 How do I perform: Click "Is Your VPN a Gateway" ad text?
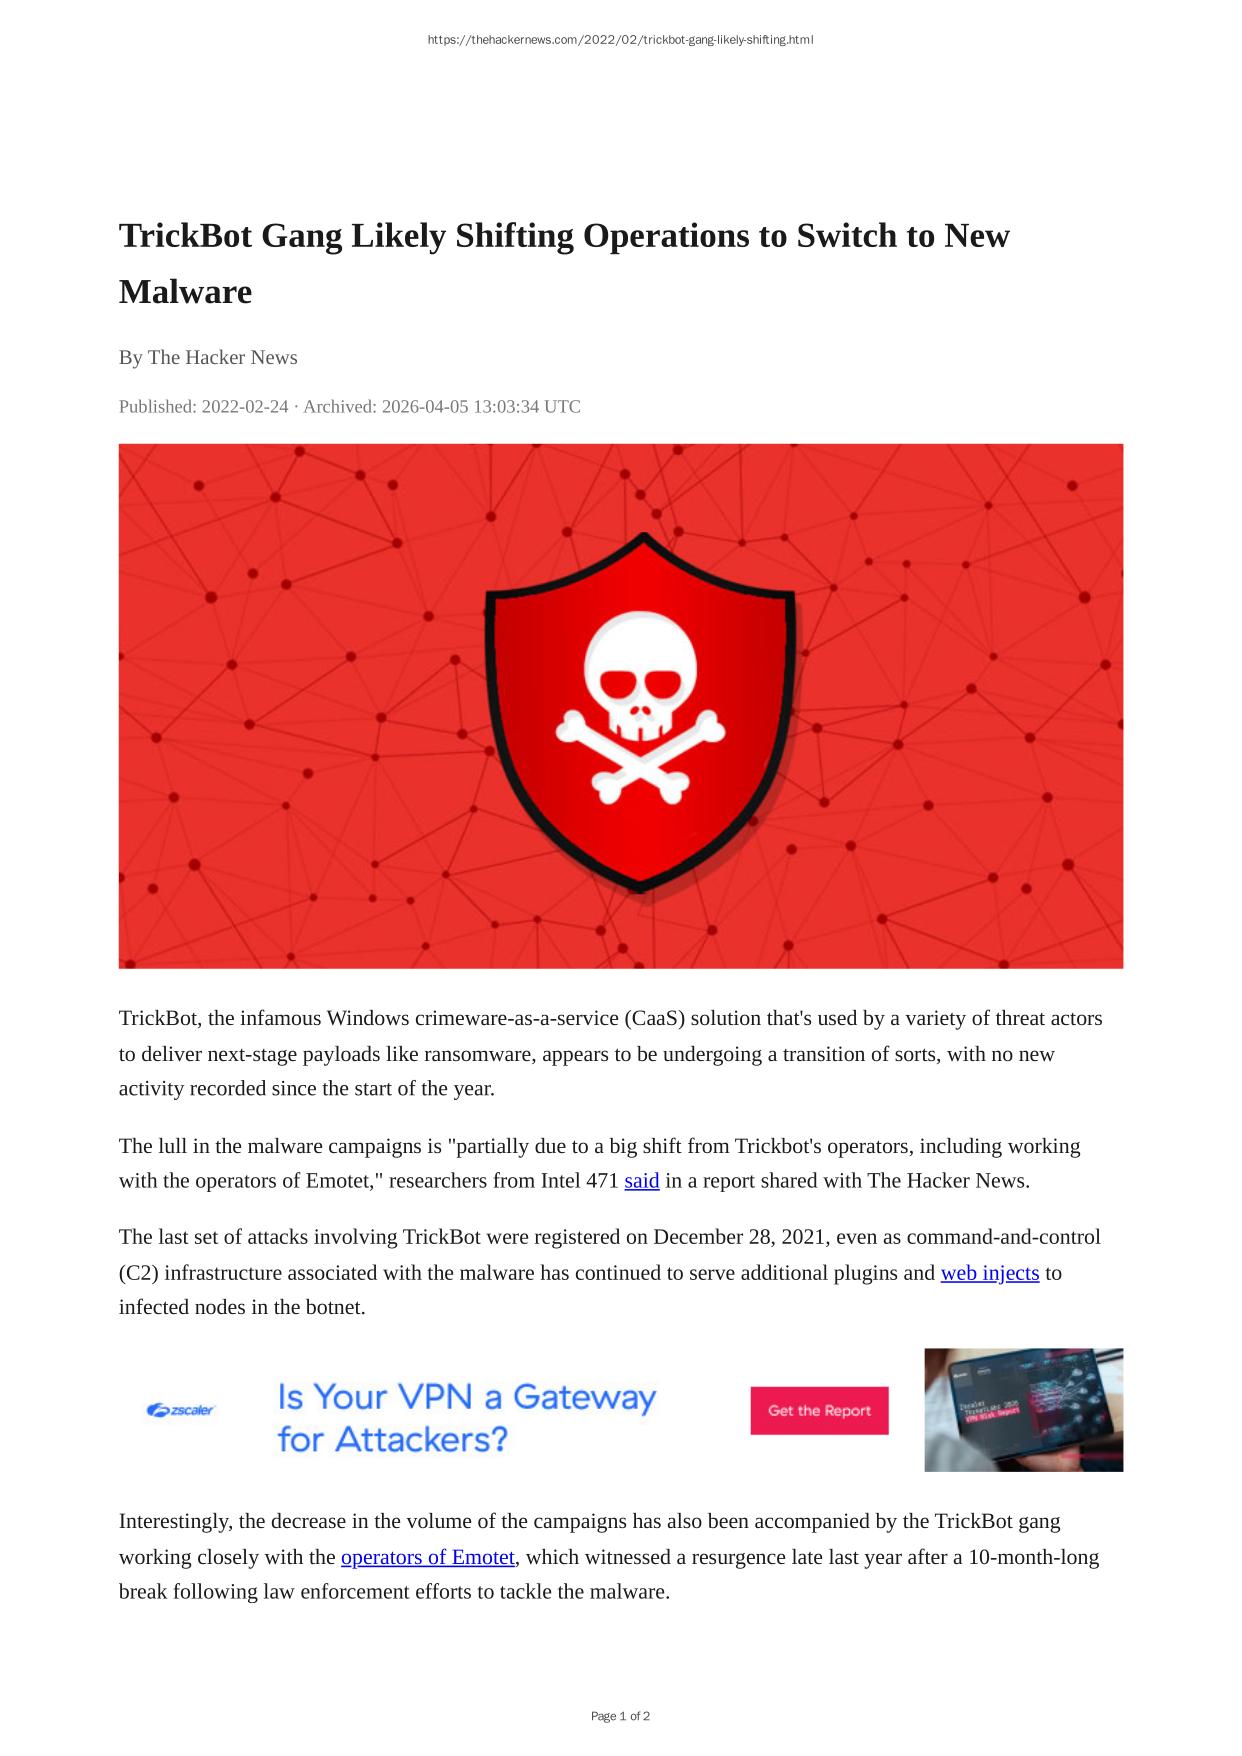coord(467,1396)
